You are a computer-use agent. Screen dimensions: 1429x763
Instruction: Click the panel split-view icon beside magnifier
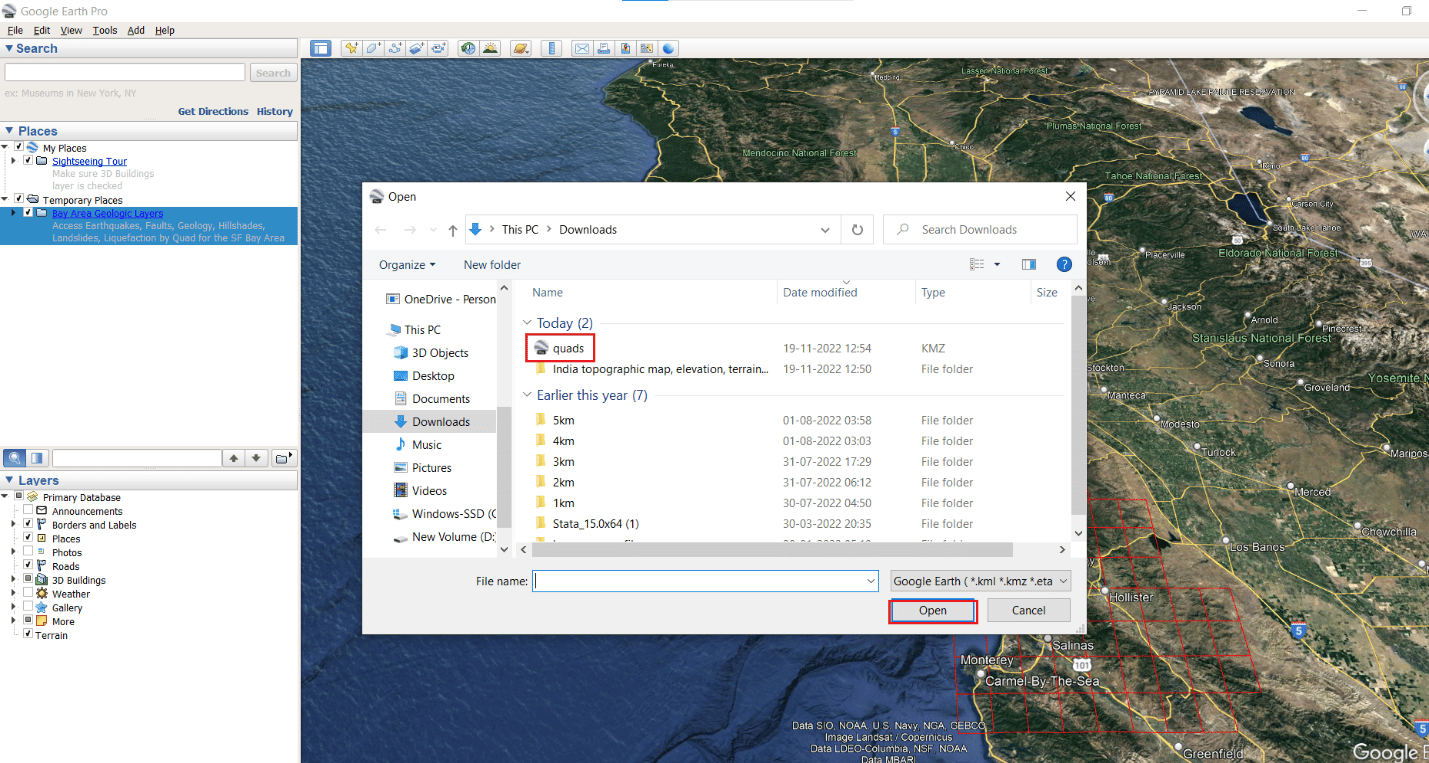pos(37,458)
